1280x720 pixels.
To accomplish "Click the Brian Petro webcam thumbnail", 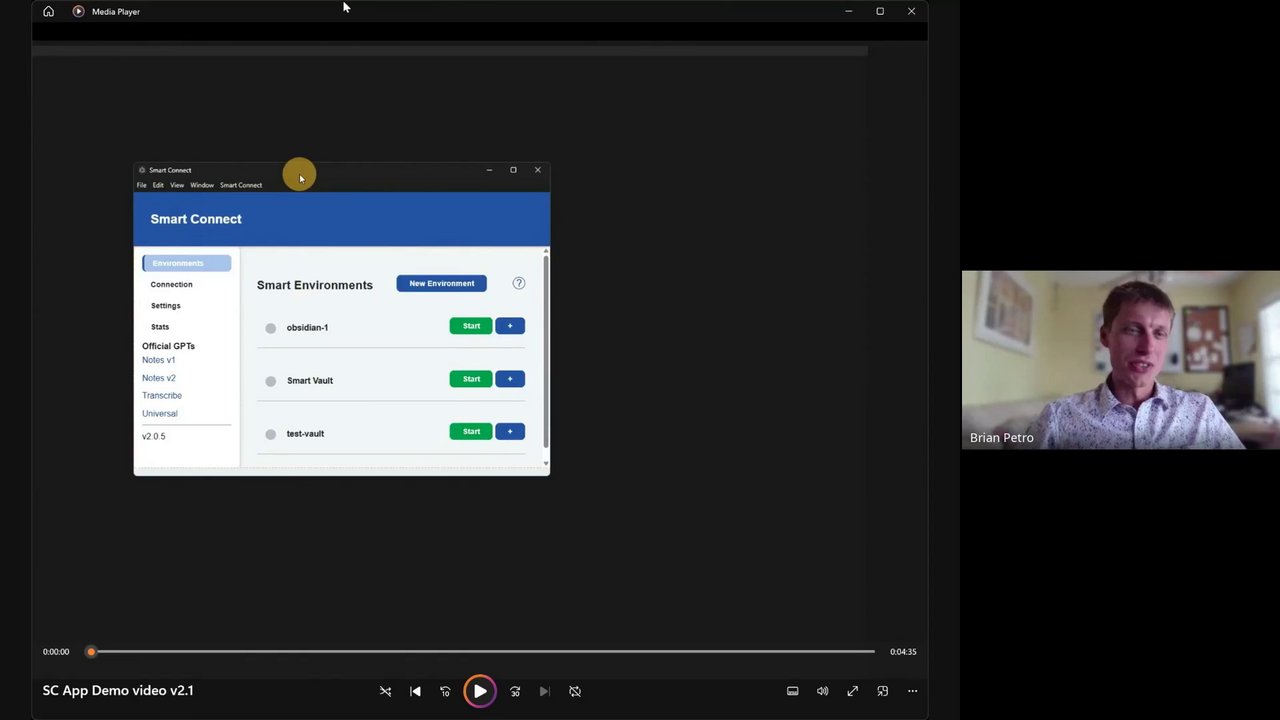I will [x=1121, y=360].
